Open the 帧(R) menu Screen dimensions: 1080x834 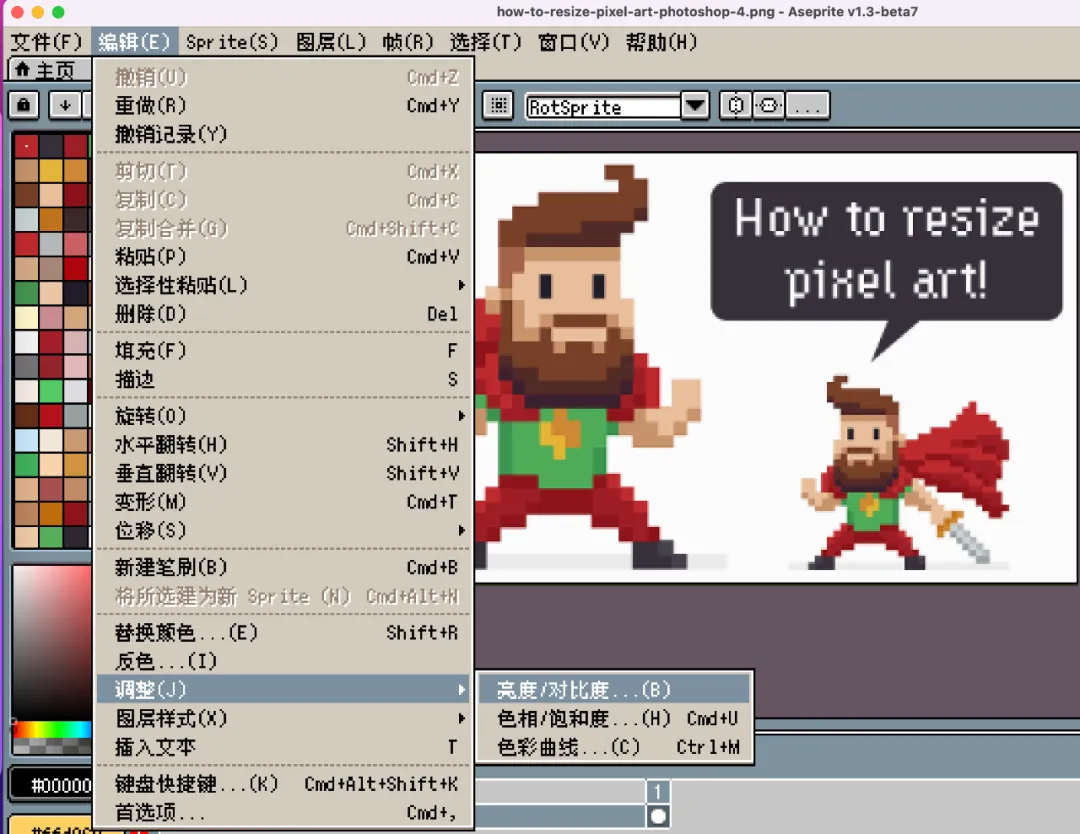[x=408, y=42]
